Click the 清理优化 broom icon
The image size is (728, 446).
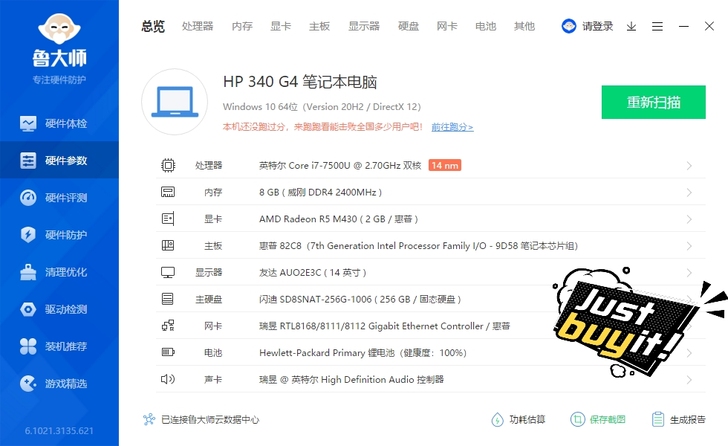[x=28, y=272]
